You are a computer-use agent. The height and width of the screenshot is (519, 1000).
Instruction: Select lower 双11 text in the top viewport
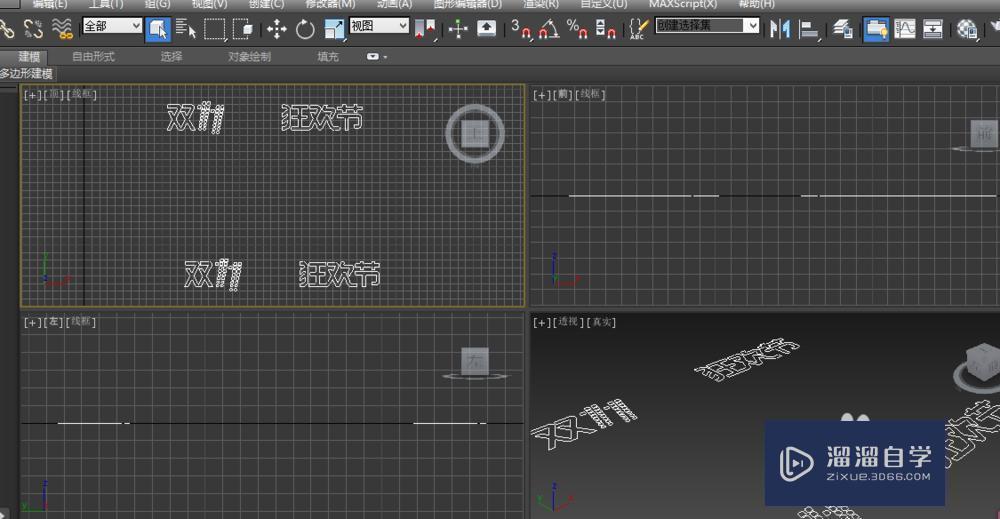(x=213, y=275)
